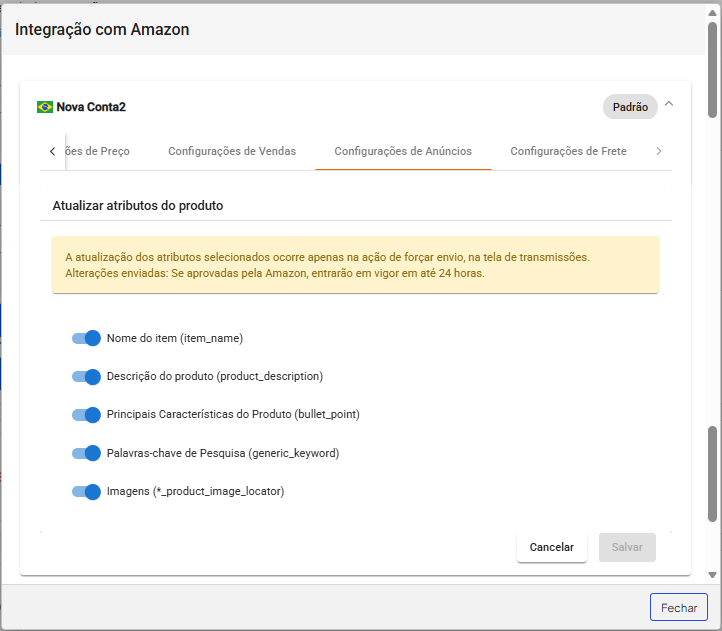Close dialog with Fechar button

coord(679,608)
